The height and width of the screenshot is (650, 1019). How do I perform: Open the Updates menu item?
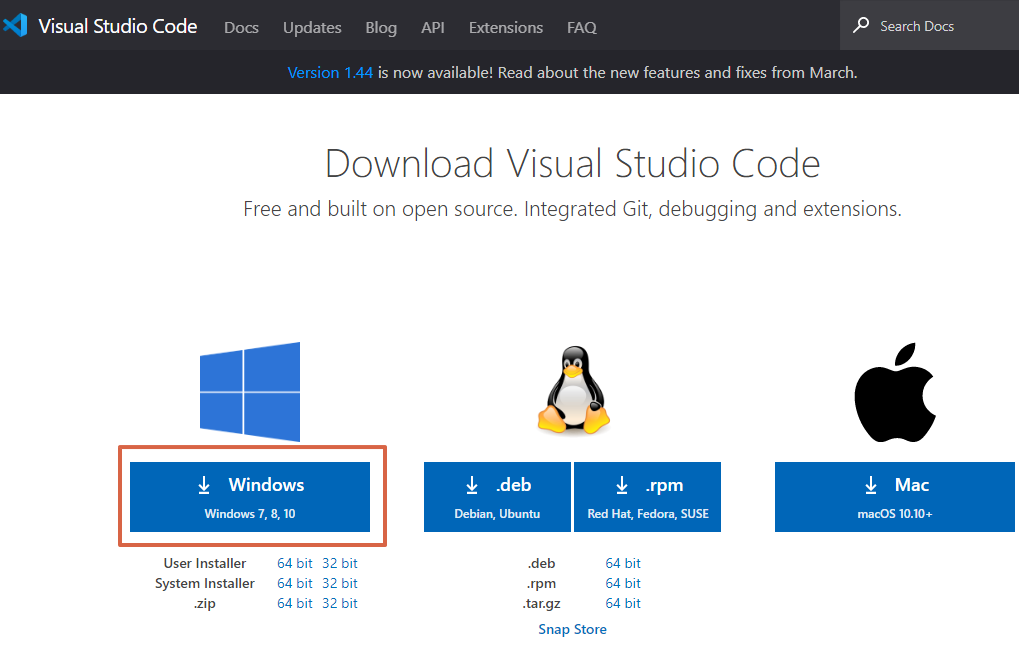pyautogui.click(x=312, y=27)
